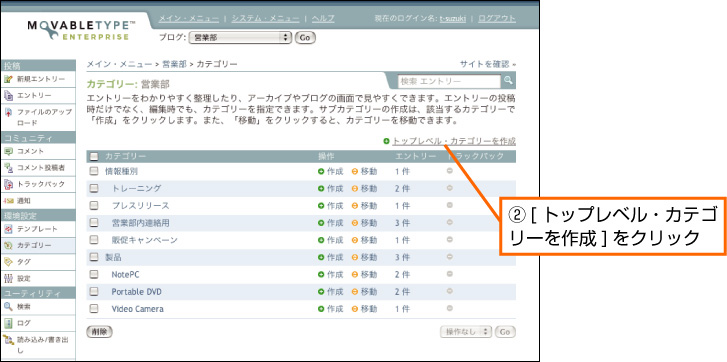Click the '3 件' entry count for 製品
The height and width of the screenshot is (362, 727).
tap(402, 257)
